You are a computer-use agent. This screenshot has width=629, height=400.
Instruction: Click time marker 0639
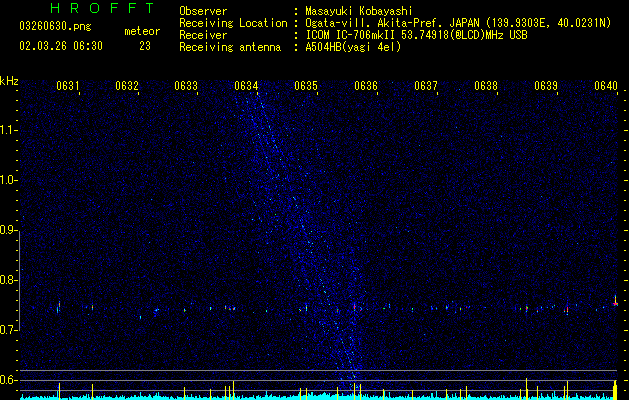[546, 86]
